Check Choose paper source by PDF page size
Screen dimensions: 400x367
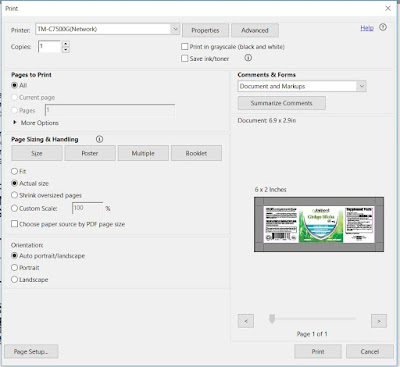click(x=14, y=224)
